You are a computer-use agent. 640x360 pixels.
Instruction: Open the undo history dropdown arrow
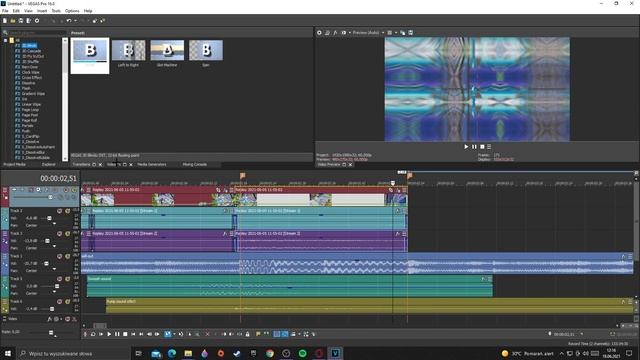pos(75,21)
